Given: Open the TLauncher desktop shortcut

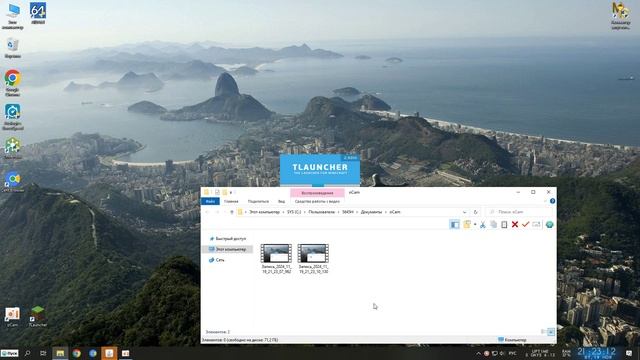Looking at the screenshot, I should [38, 317].
